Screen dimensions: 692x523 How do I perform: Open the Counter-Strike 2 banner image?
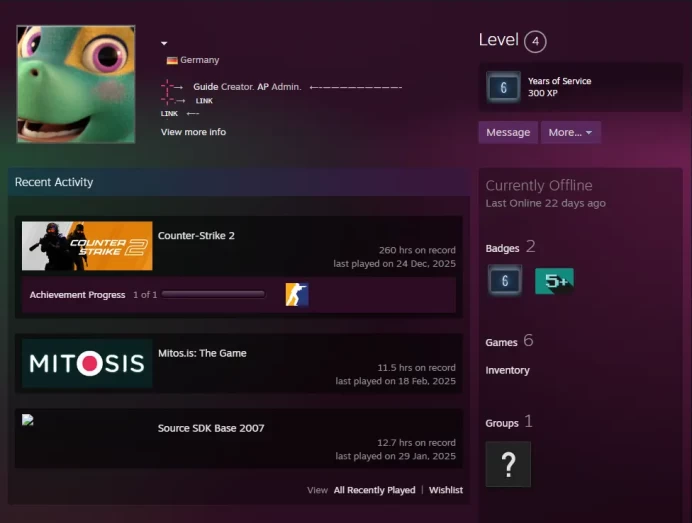pos(87,246)
